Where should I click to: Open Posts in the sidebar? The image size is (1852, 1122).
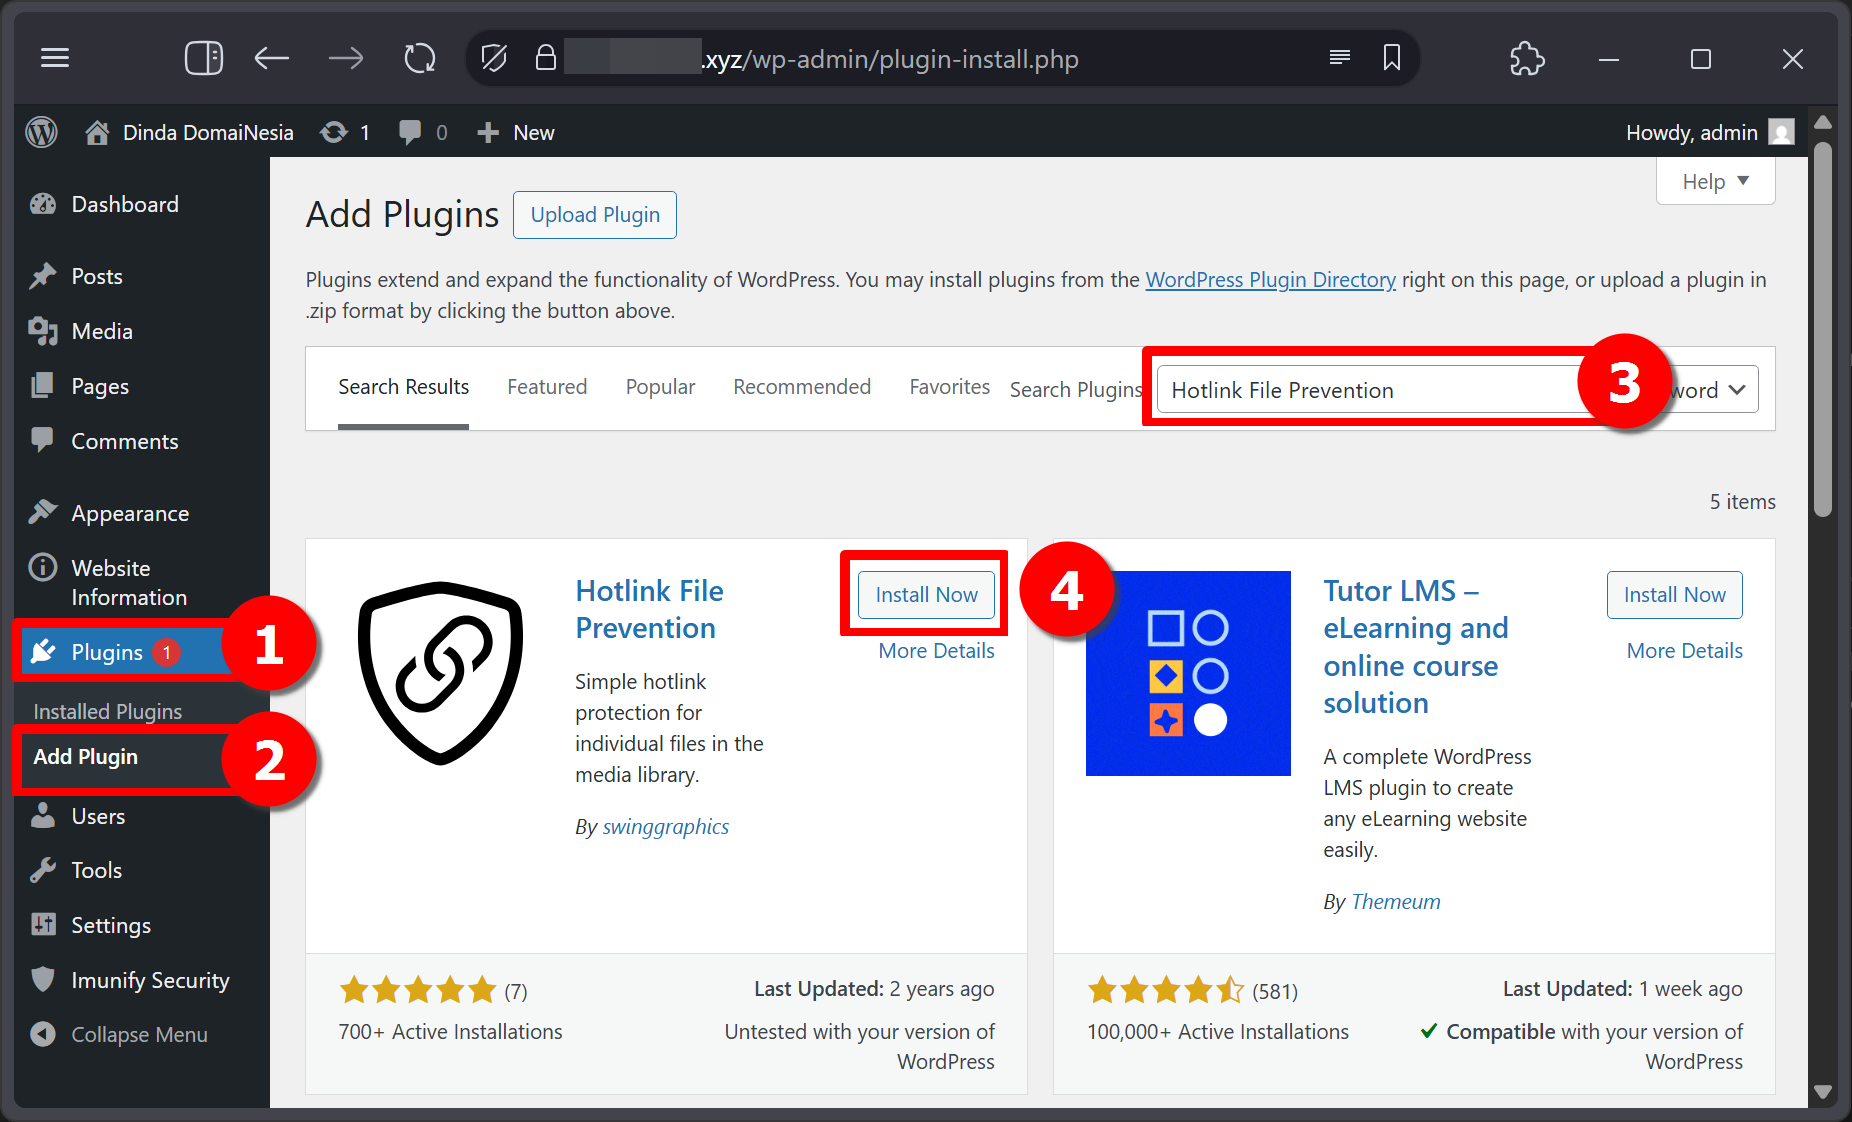tap(97, 276)
